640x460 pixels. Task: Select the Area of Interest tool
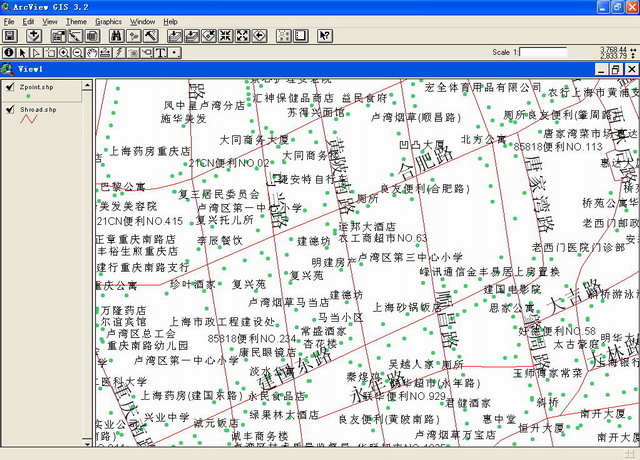133,53
